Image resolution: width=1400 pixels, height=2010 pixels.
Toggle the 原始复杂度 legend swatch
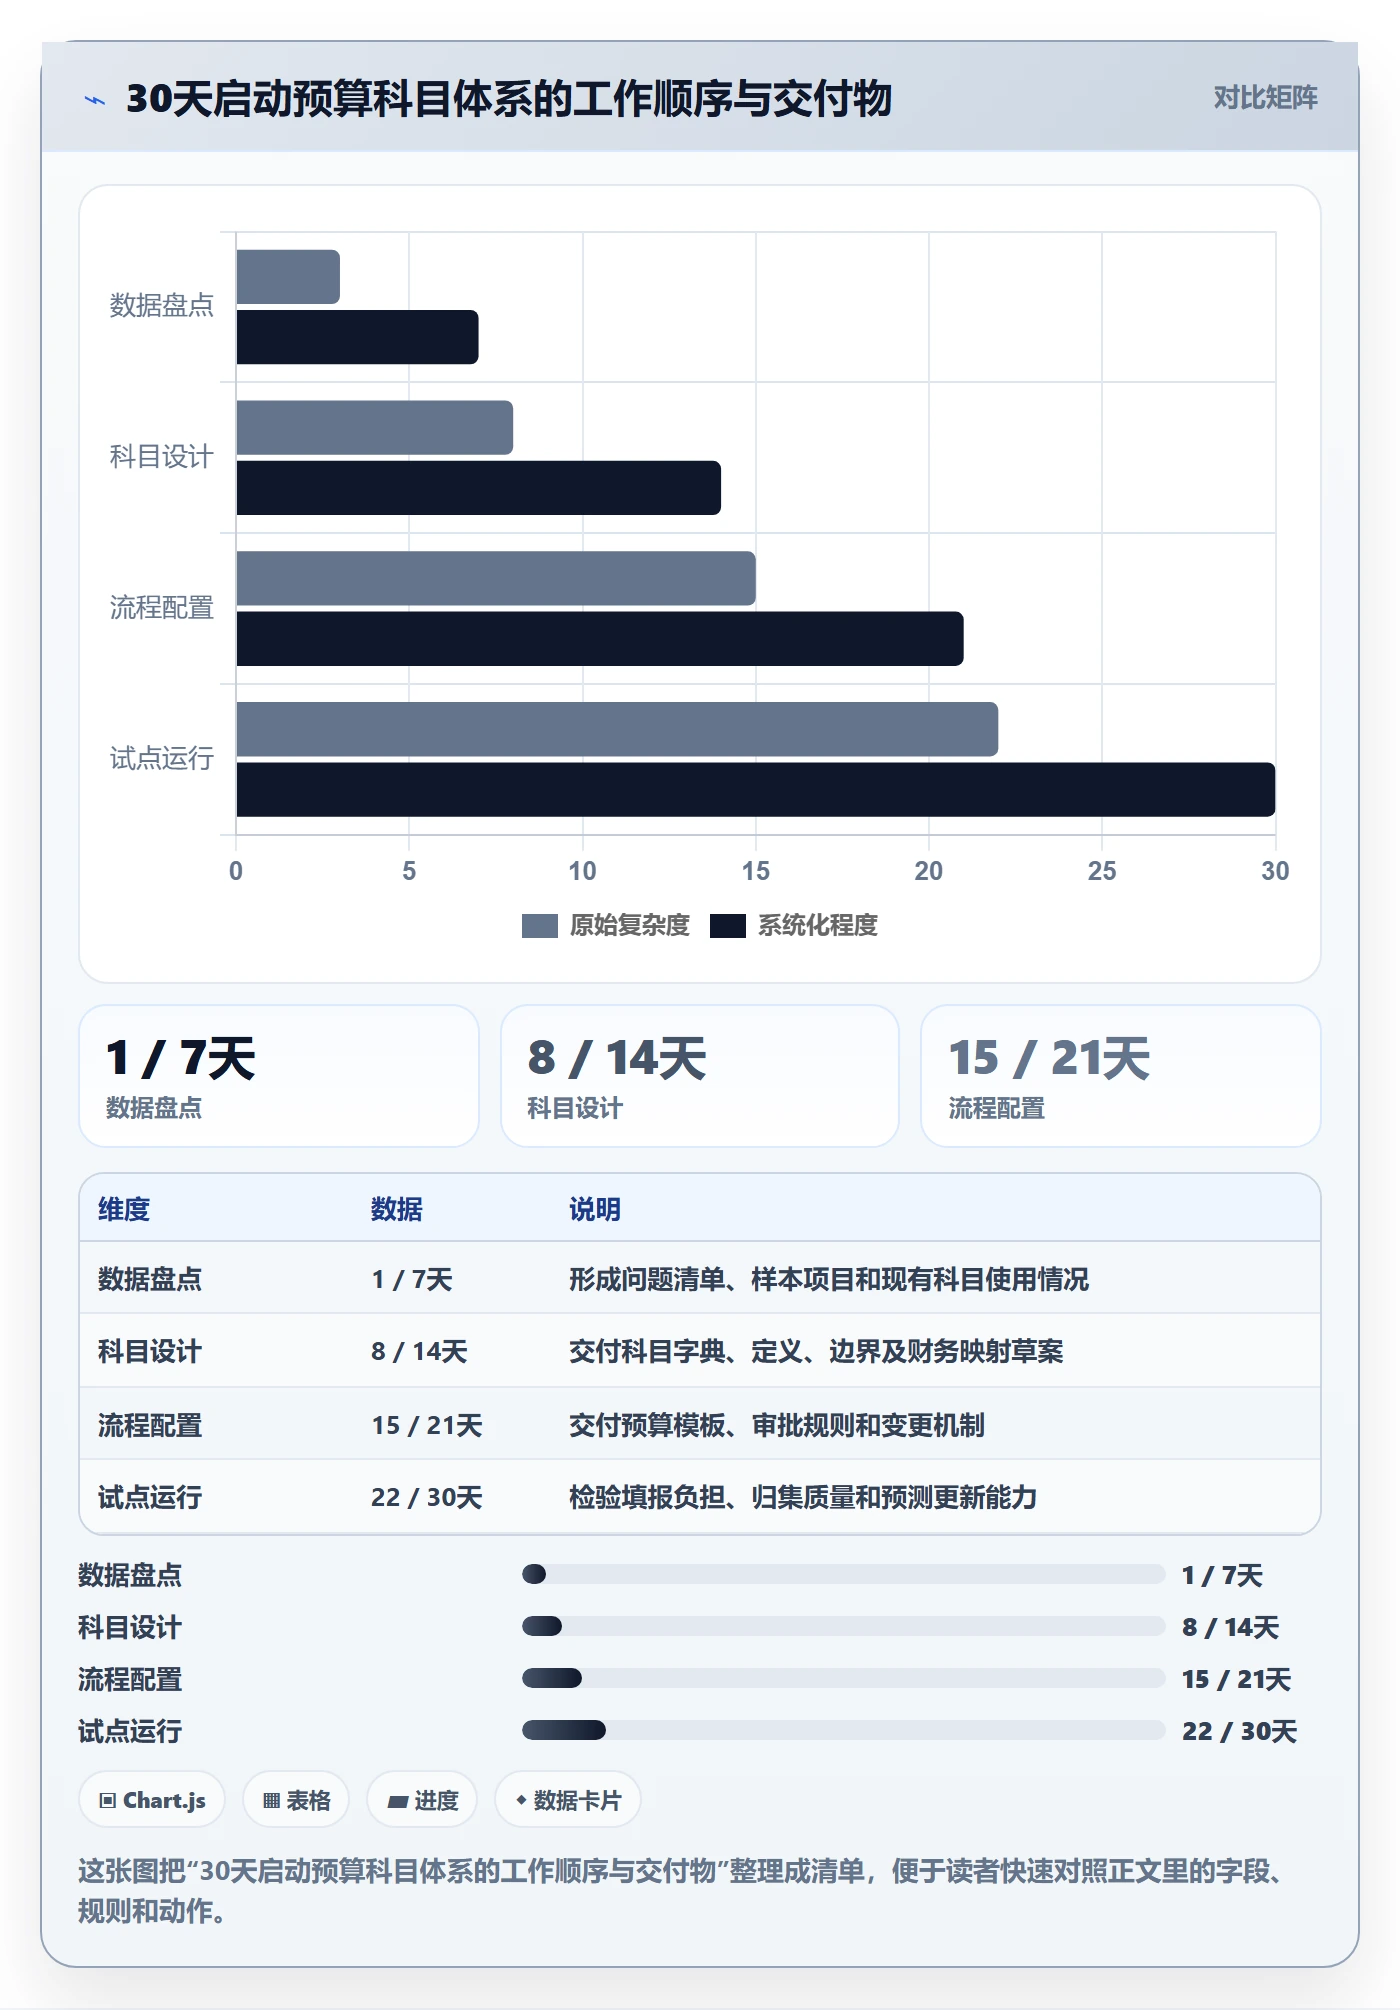(x=539, y=926)
